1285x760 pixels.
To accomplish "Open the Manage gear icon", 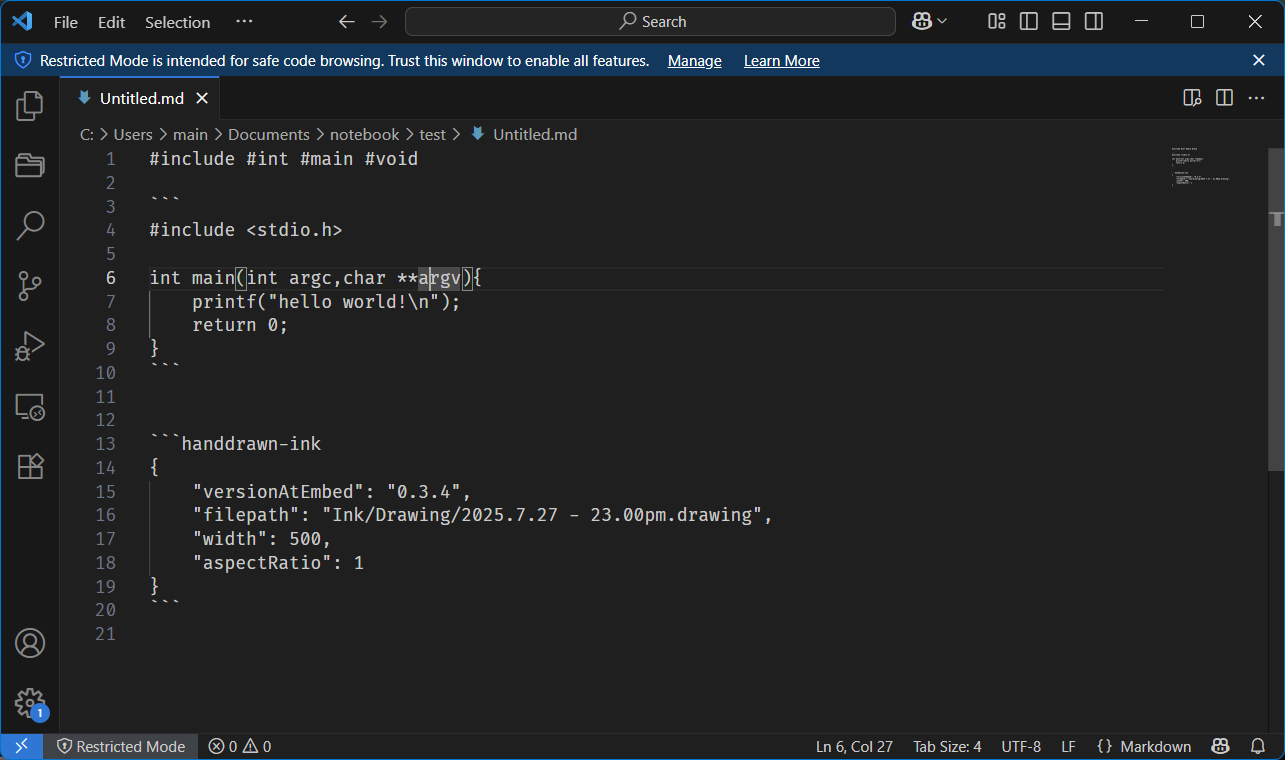I will coord(30,703).
